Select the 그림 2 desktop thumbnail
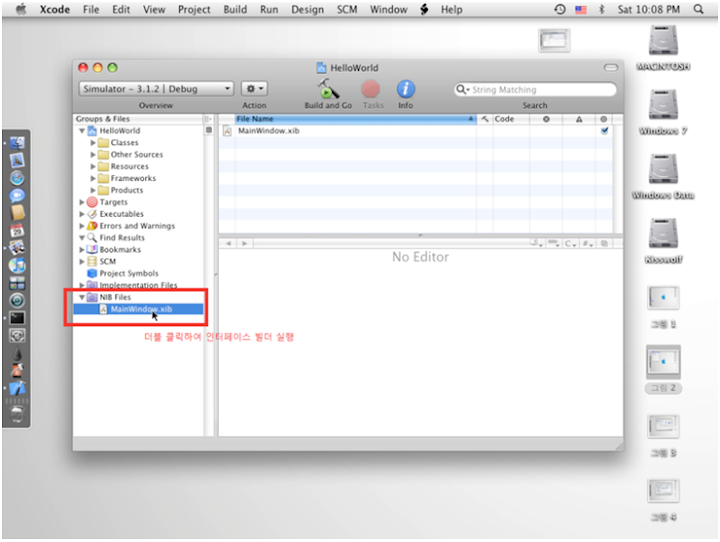Screen dimensions: 720x542 663,362
